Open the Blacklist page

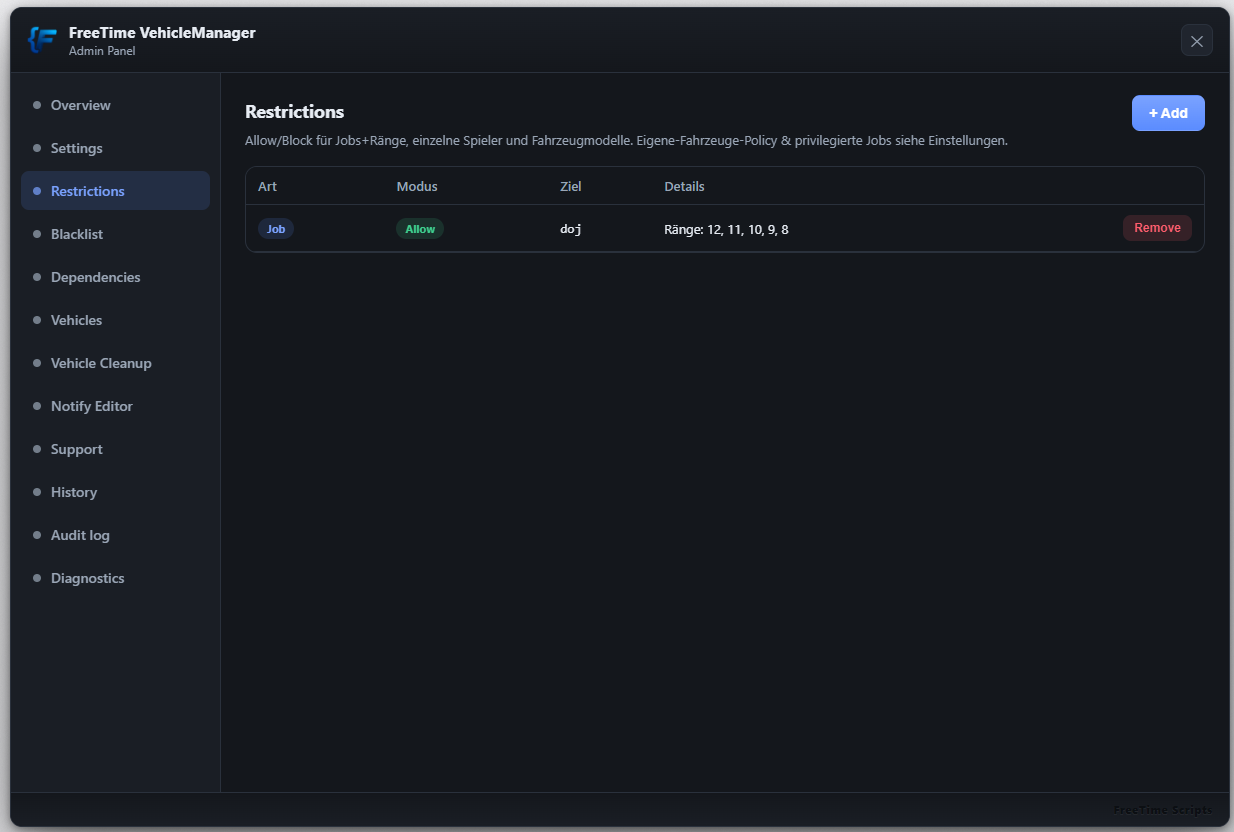[x=115, y=234]
